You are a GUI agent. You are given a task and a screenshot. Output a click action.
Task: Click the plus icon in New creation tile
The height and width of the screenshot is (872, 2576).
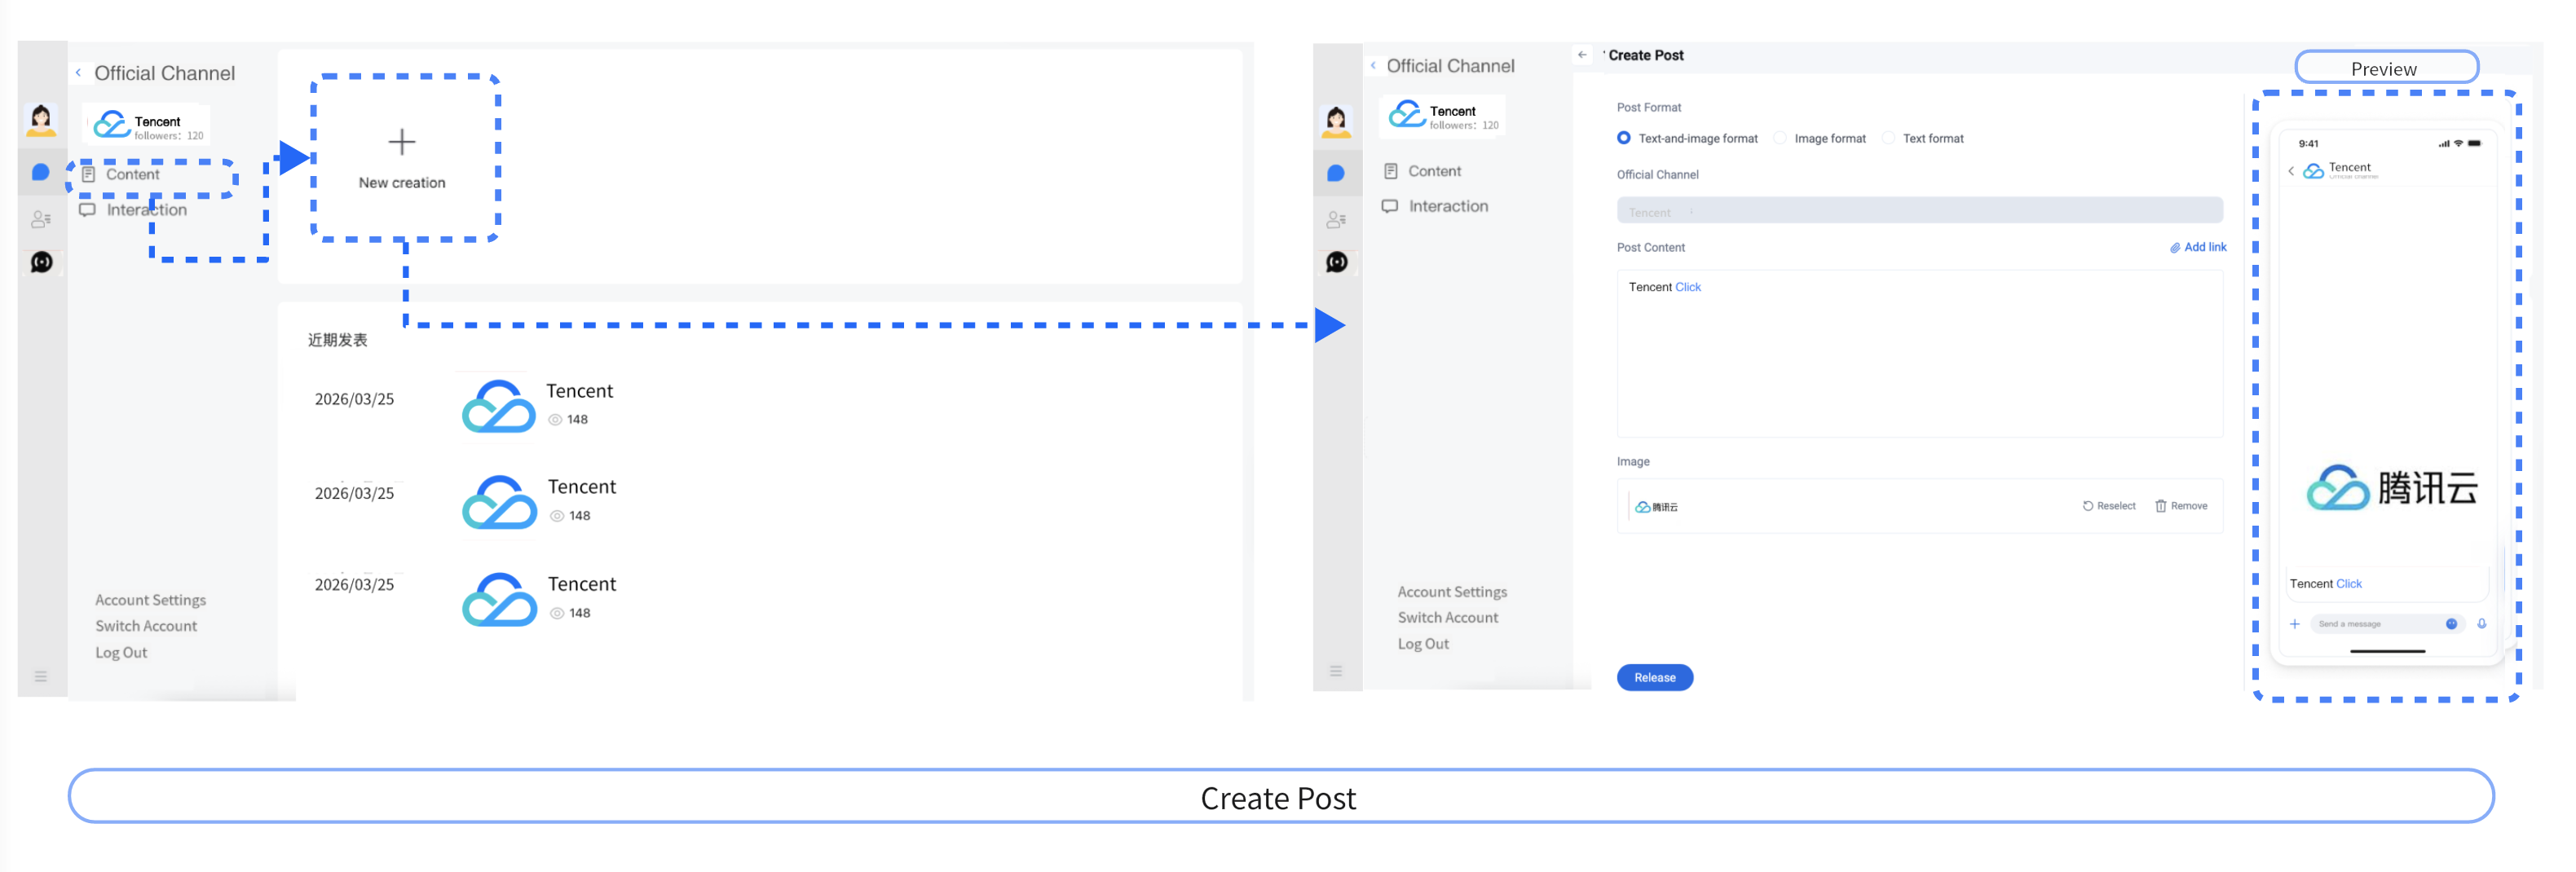click(402, 142)
